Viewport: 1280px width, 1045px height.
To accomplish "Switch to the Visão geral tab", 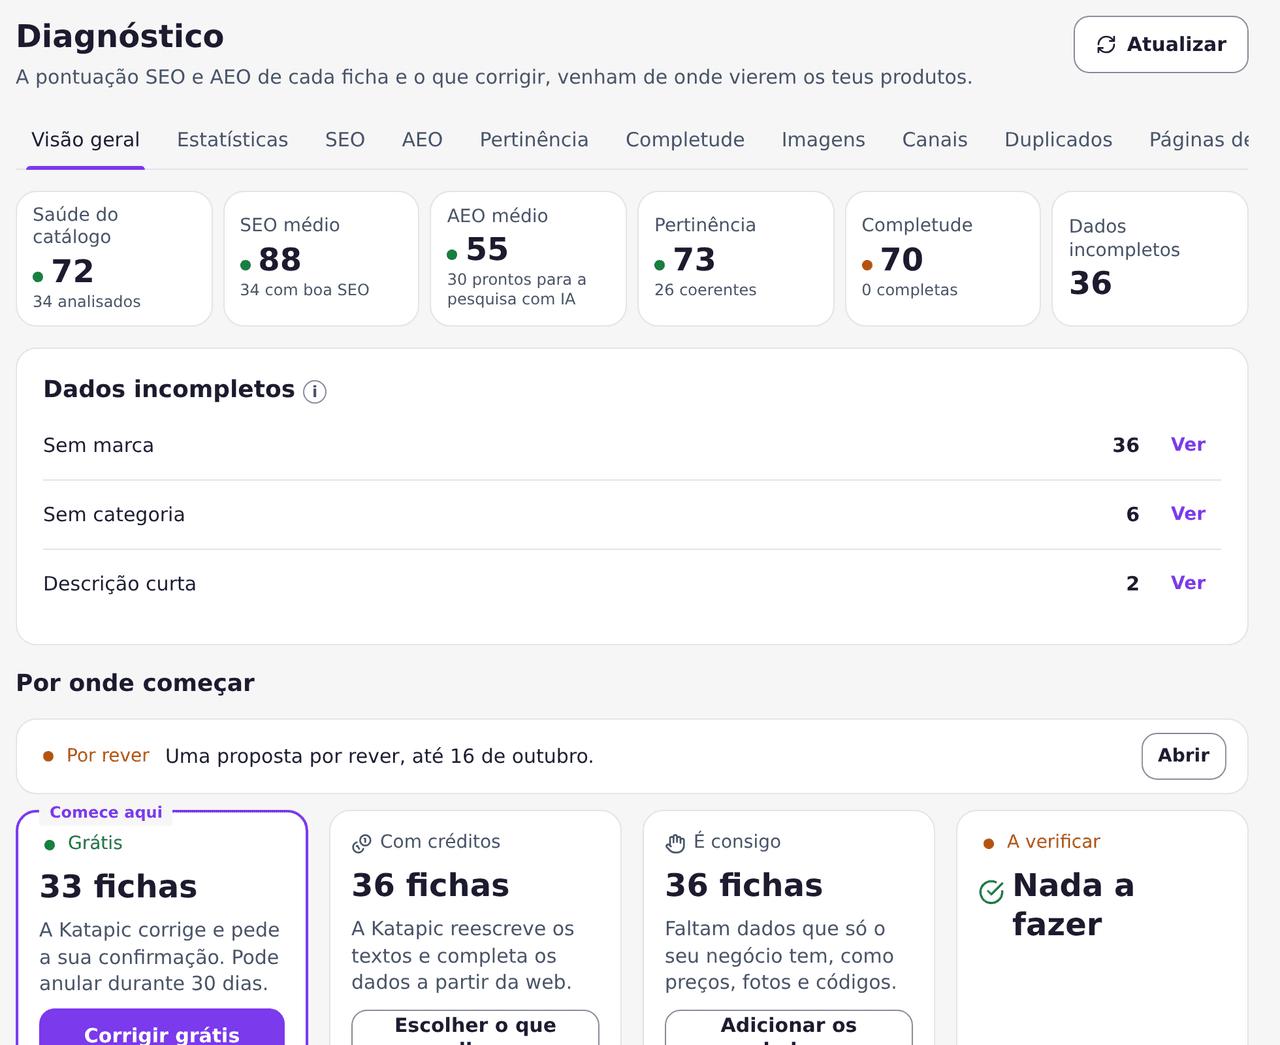I will (x=86, y=140).
